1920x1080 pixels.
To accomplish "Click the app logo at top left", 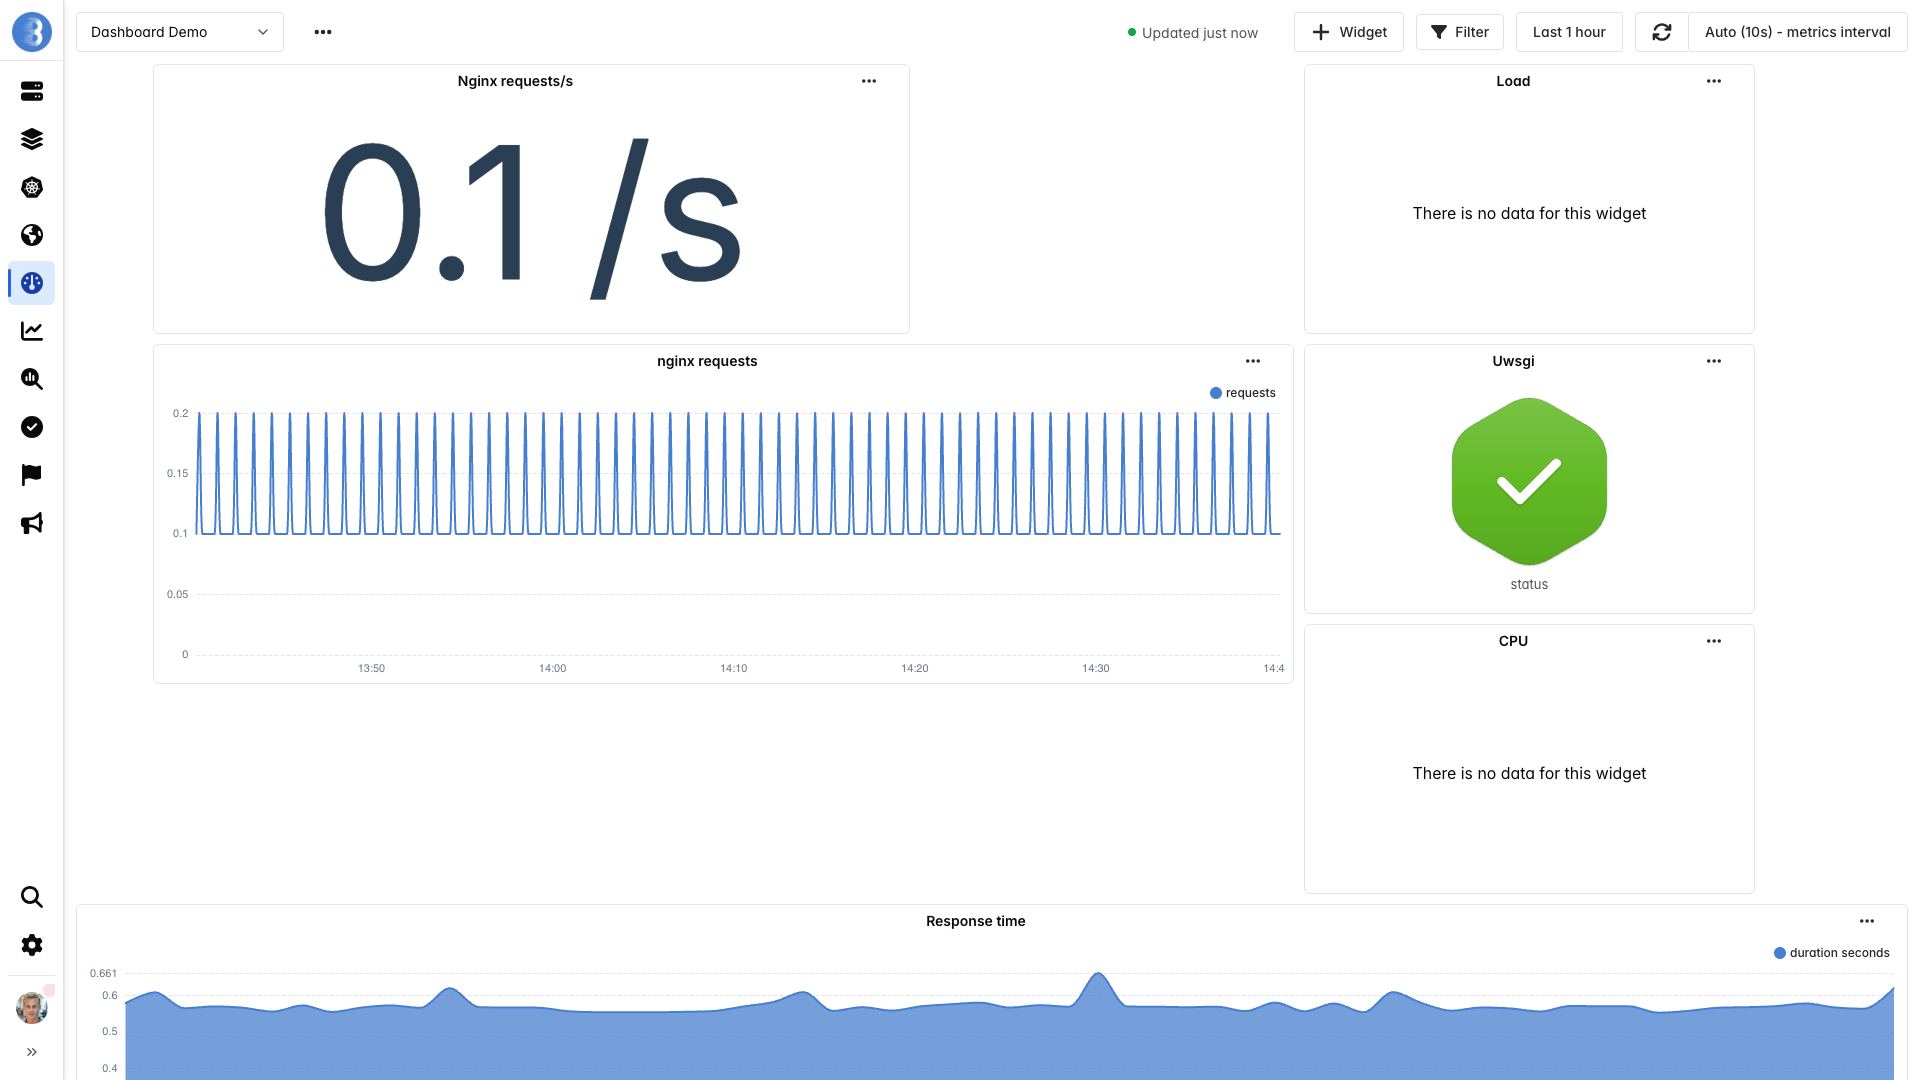I will [x=32, y=32].
